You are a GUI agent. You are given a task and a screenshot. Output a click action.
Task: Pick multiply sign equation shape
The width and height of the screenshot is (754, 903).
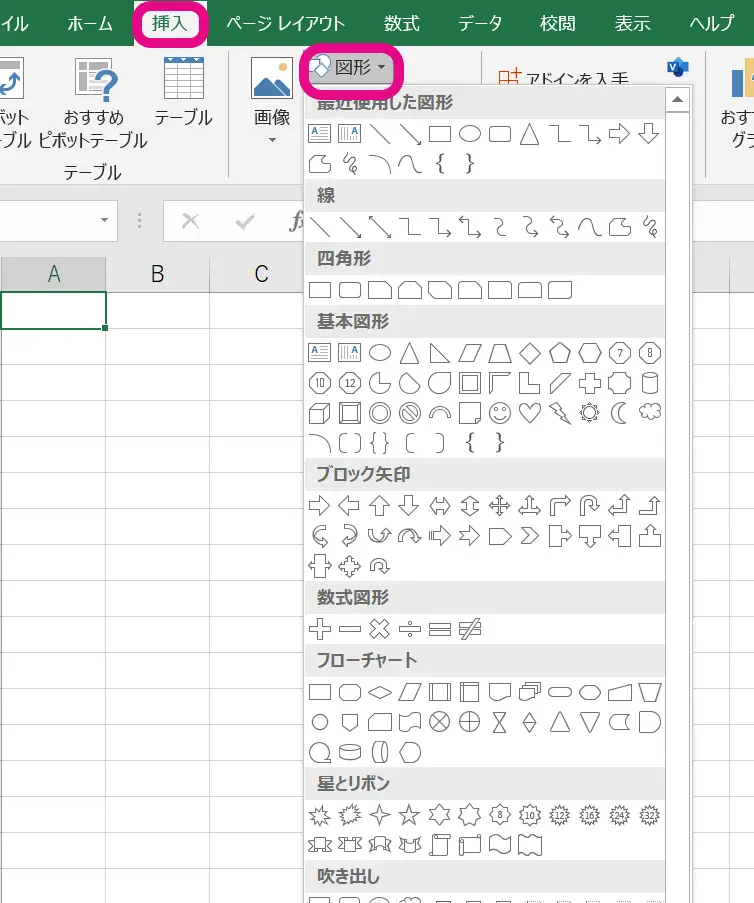pos(380,629)
